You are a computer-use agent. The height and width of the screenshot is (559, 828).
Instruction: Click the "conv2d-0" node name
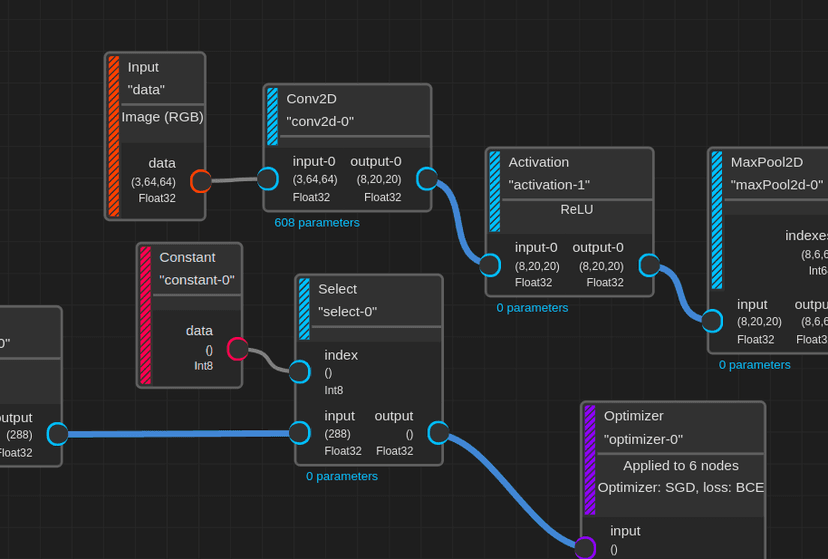point(320,121)
